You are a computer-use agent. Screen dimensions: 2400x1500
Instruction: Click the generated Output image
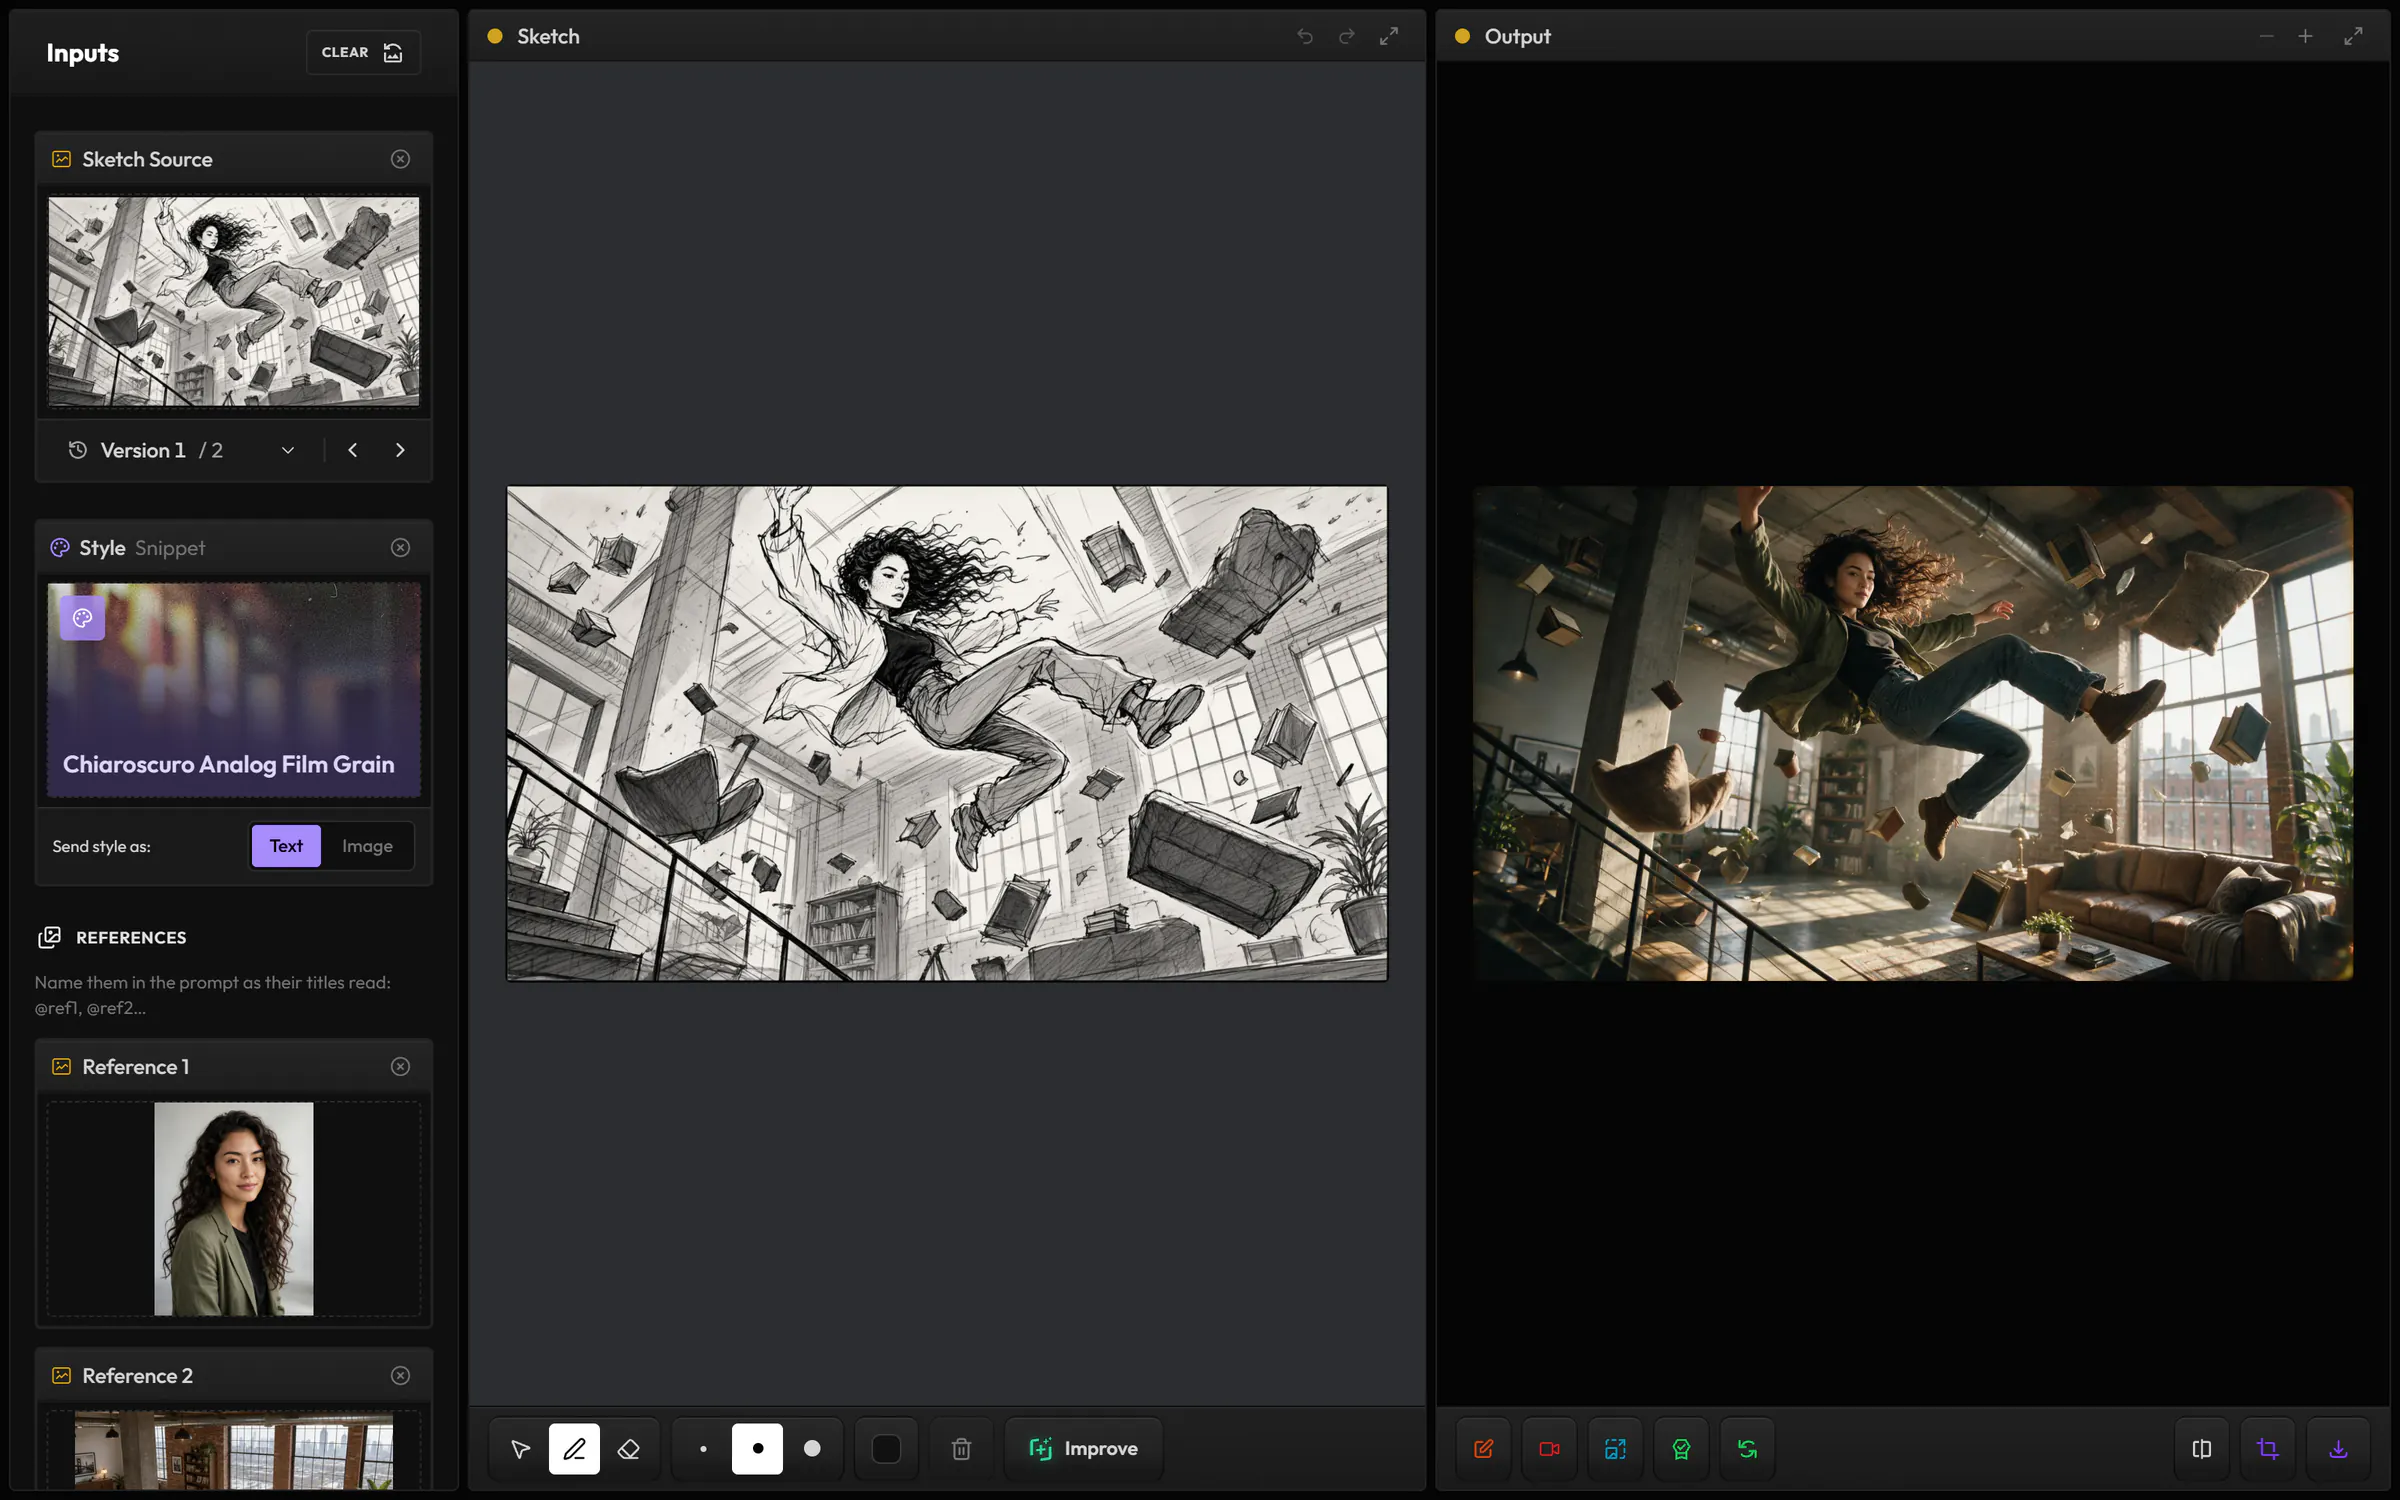pos(1913,733)
